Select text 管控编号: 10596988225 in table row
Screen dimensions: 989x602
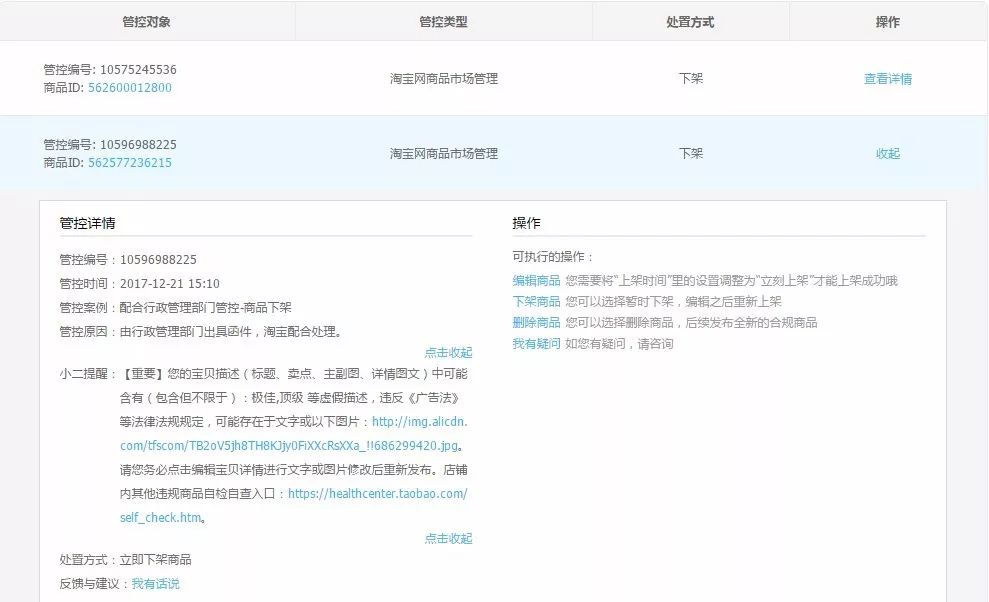[110, 145]
